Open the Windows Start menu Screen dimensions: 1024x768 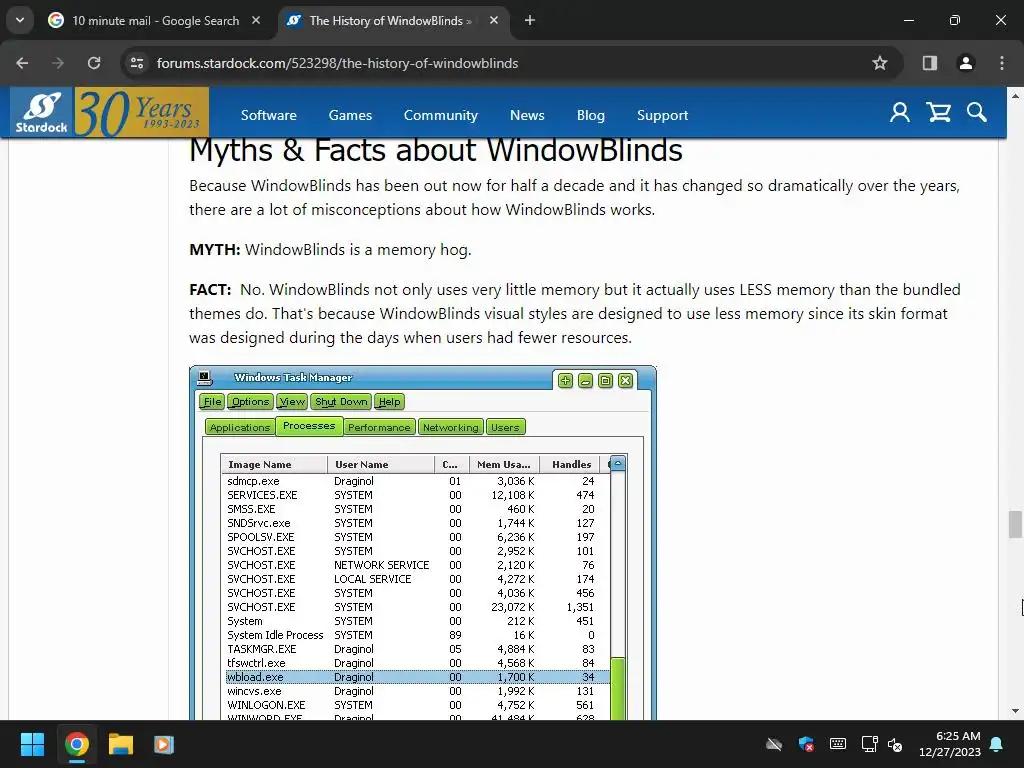[x=32, y=744]
